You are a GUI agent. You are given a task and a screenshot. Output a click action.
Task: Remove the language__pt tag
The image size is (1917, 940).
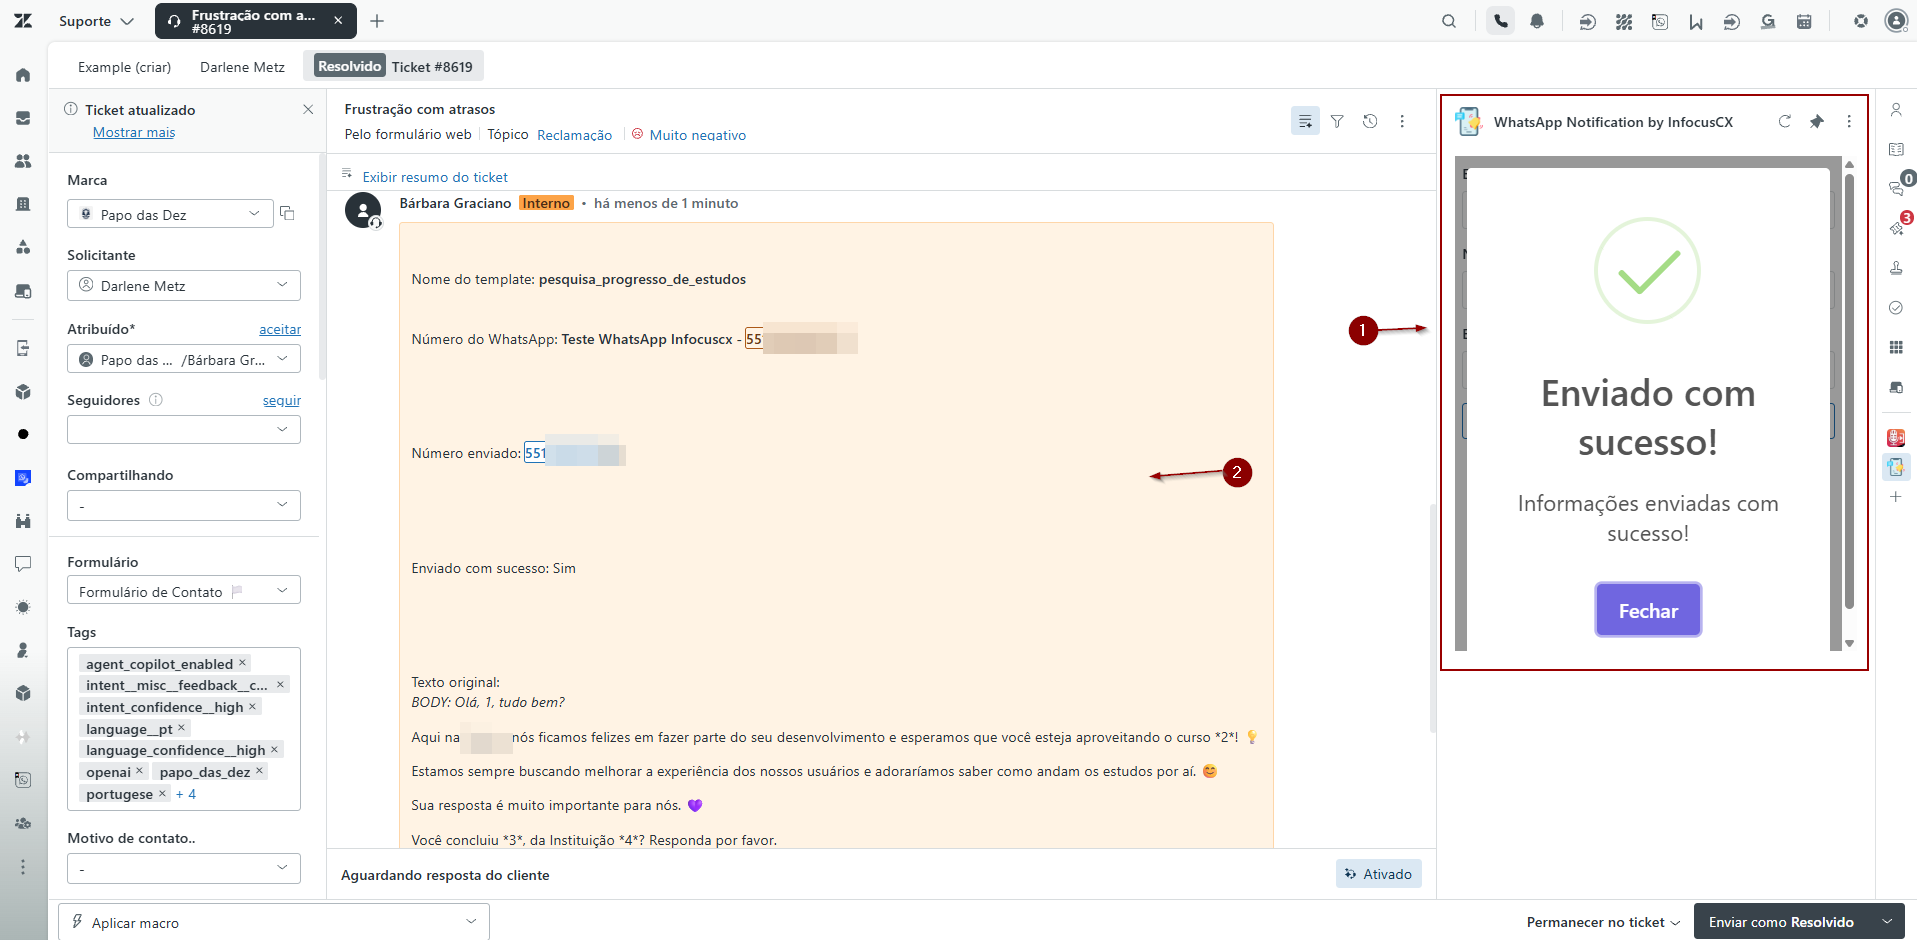pos(181,728)
